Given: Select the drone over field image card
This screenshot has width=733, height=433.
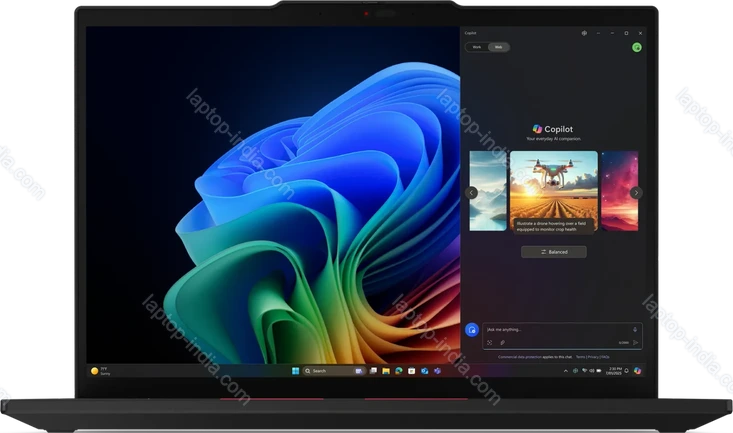Looking at the screenshot, I should tap(554, 191).
